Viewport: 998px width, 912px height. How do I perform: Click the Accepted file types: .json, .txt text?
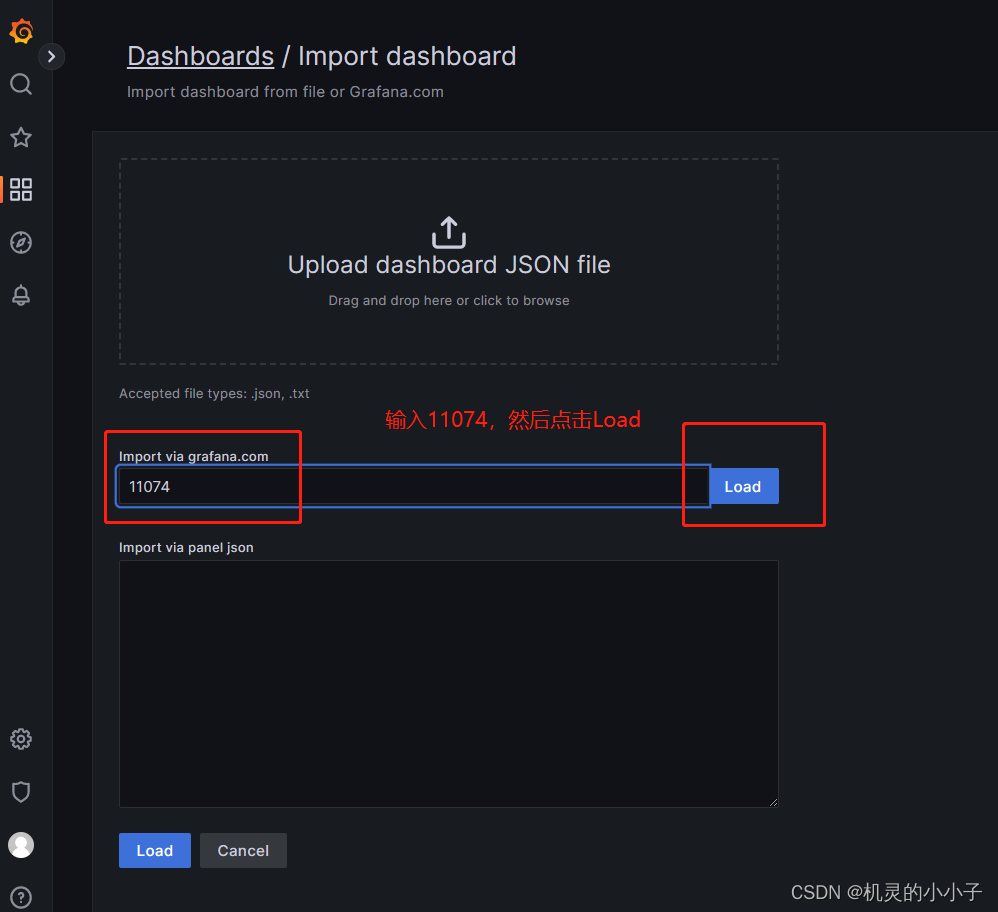214,393
